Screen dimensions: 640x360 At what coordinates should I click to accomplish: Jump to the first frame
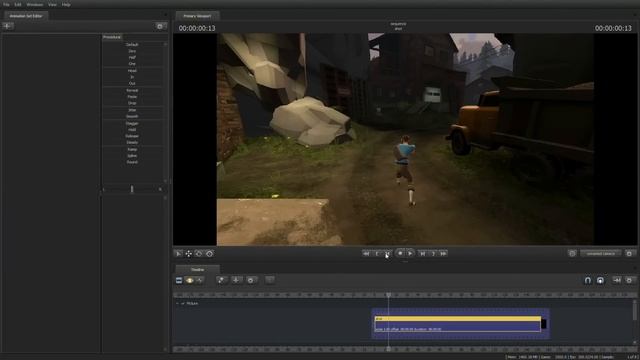(366, 254)
